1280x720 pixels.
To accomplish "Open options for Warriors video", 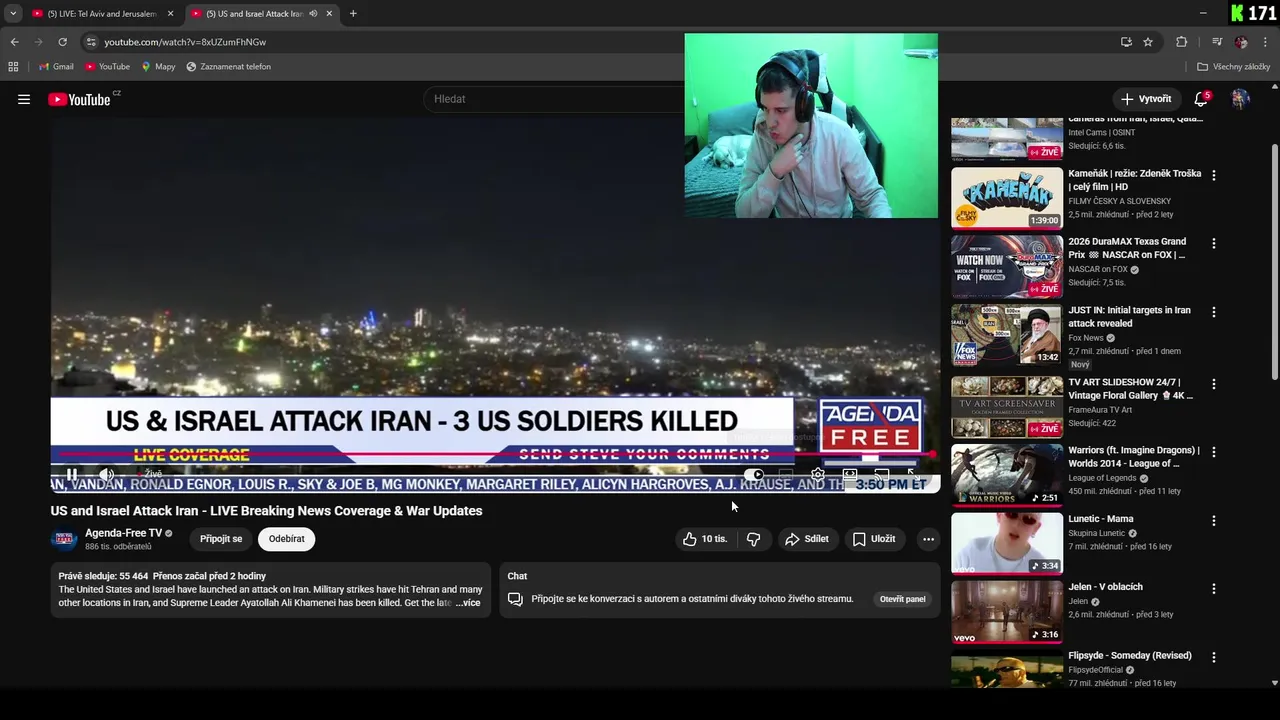I will pos(1214,452).
